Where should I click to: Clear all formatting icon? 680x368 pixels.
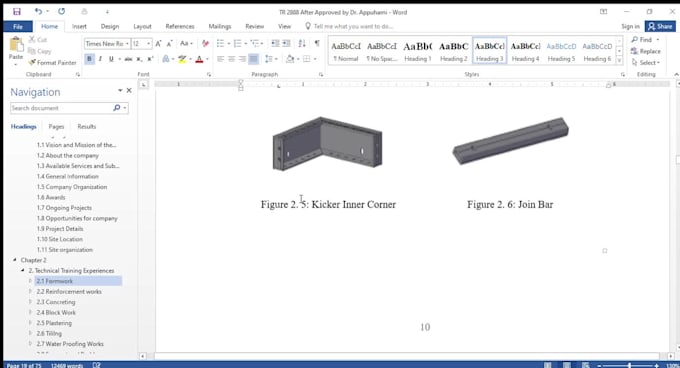(x=205, y=43)
